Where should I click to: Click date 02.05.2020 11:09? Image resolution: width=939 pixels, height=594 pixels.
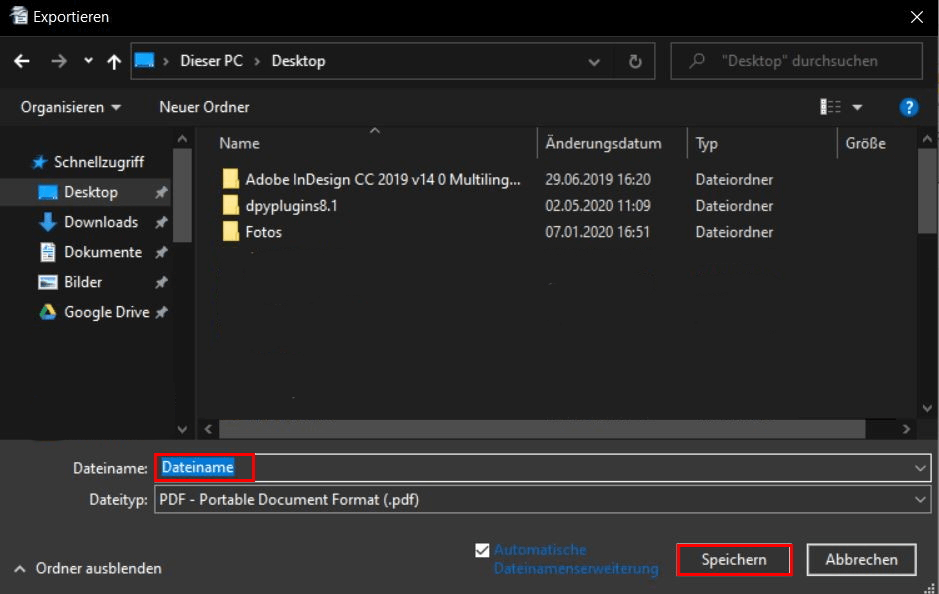[x=598, y=206]
